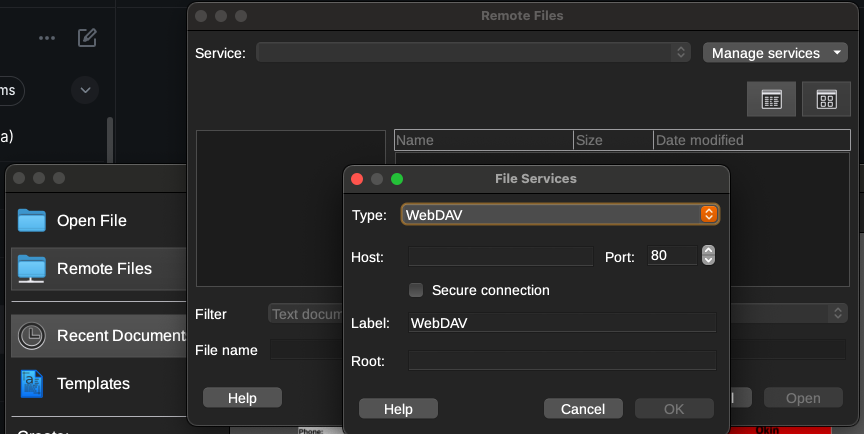Click the compose edit icon at top left
Screen dimensions: 864x434
[x=88, y=38]
